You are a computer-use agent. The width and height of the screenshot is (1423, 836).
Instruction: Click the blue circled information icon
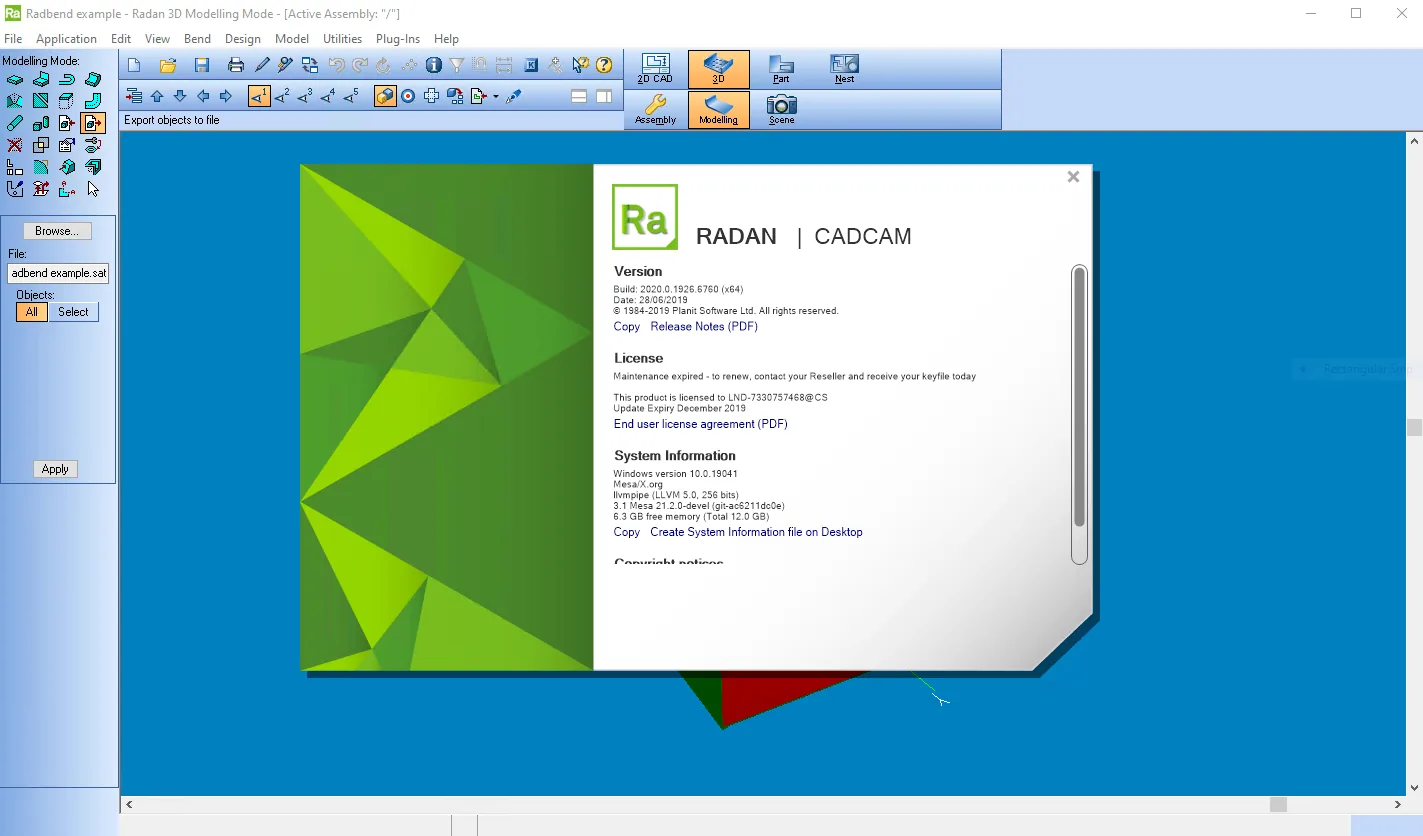click(433, 65)
